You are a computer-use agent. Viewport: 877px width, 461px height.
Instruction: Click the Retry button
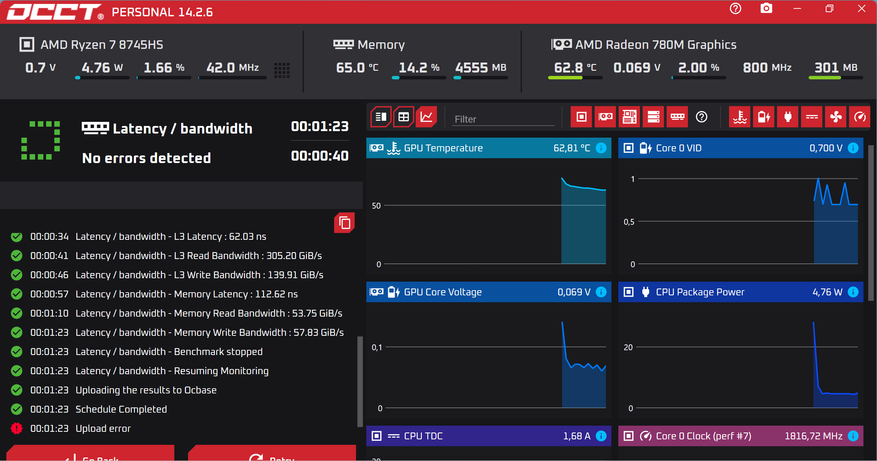[x=272, y=454]
